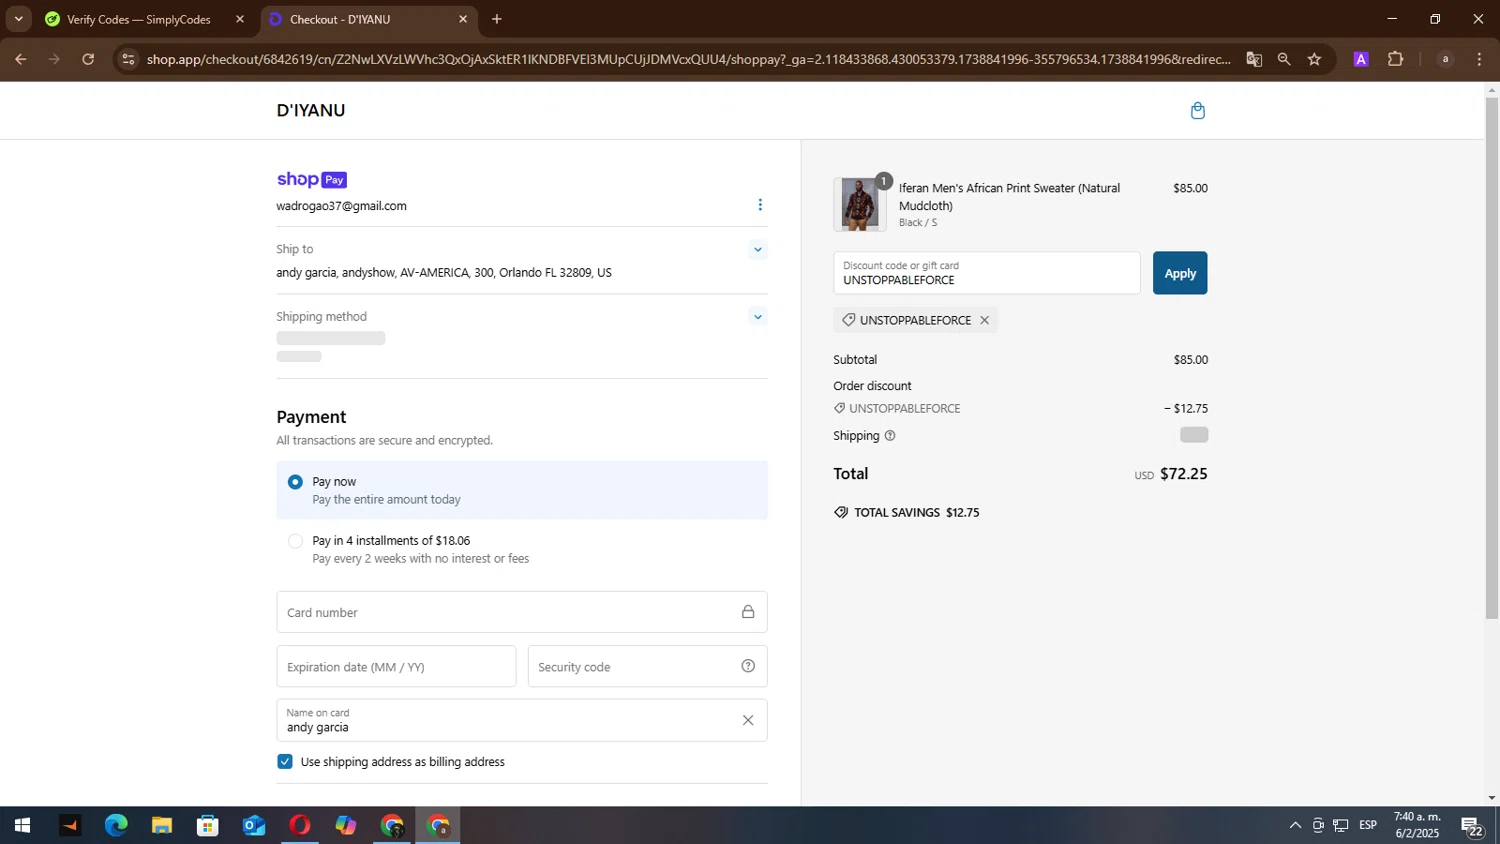Open a new browser tab

click(x=497, y=19)
